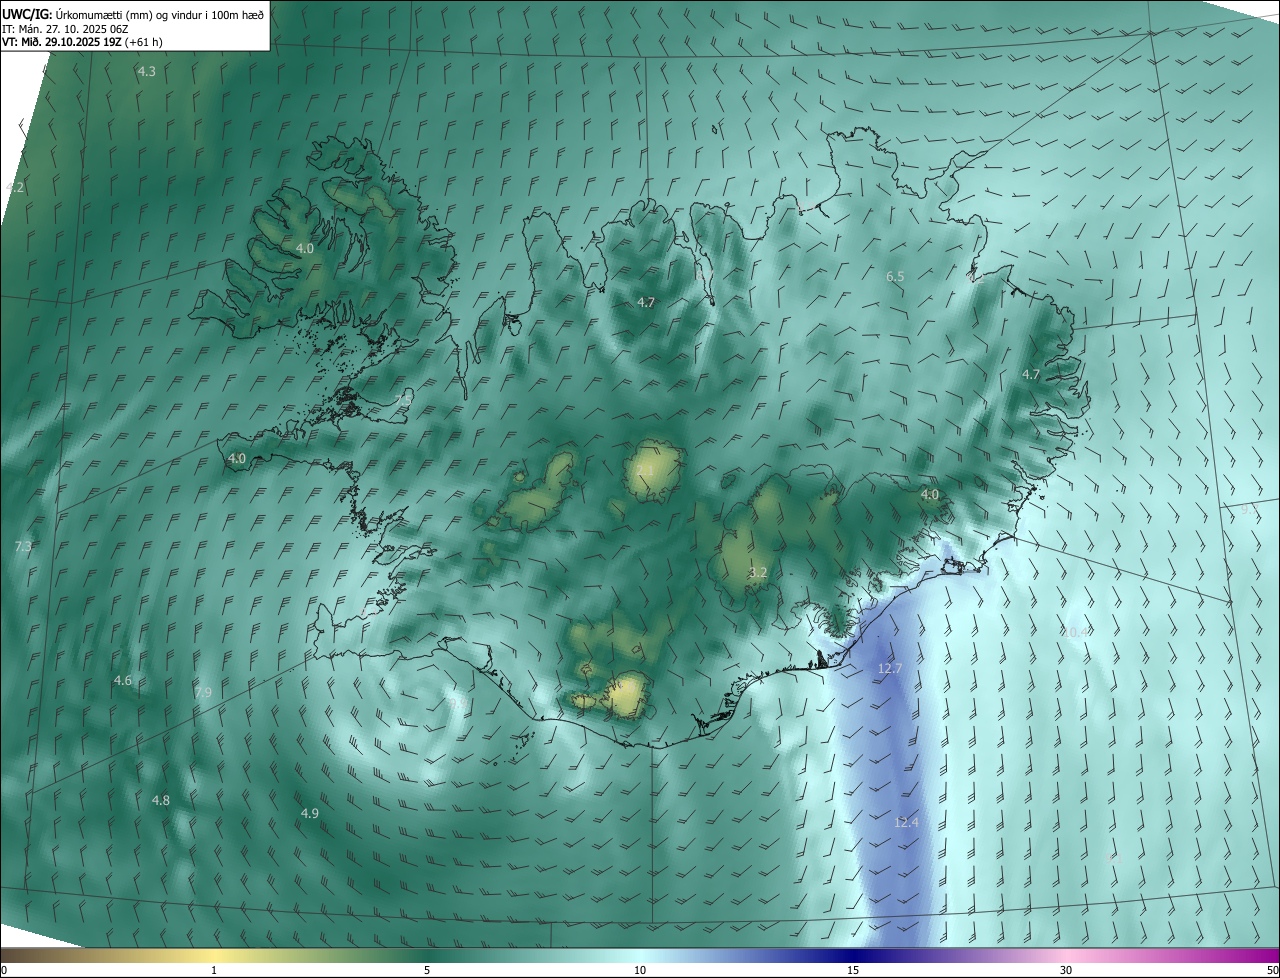Select the 7.9 value next to 4.6

coord(203,692)
